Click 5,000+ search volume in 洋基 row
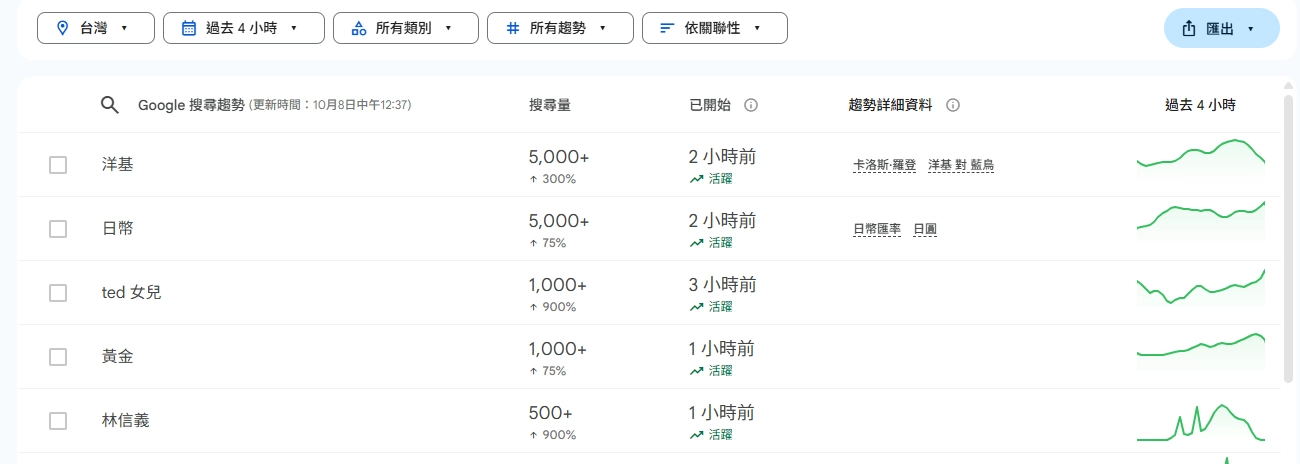 point(559,157)
